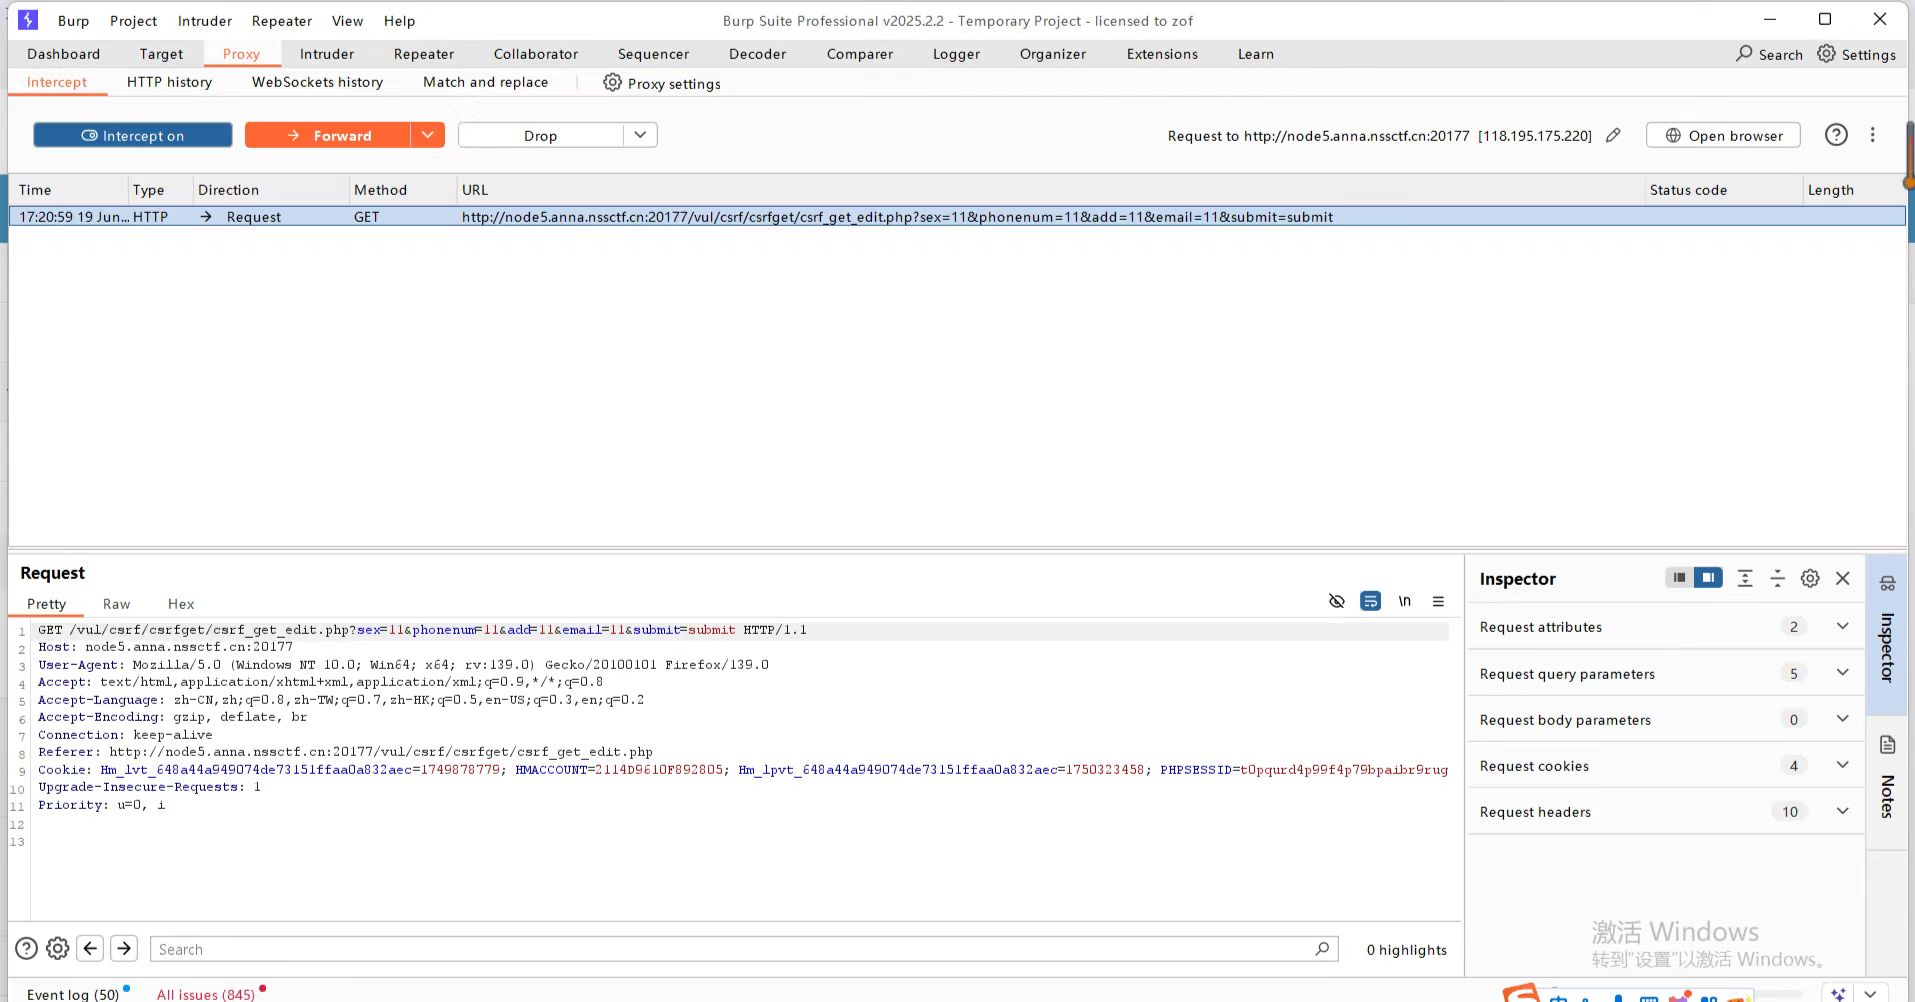Open the WebSockets history sub-tab
The image size is (1915, 1002).
[317, 82]
